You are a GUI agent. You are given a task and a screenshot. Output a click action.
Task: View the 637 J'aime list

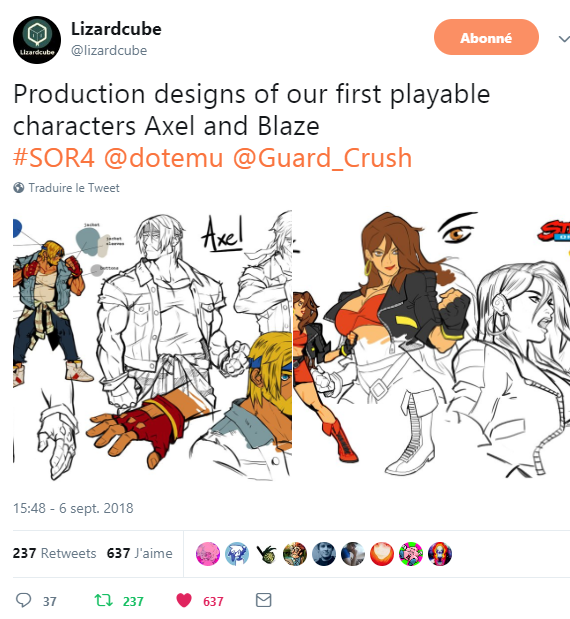pos(140,553)
